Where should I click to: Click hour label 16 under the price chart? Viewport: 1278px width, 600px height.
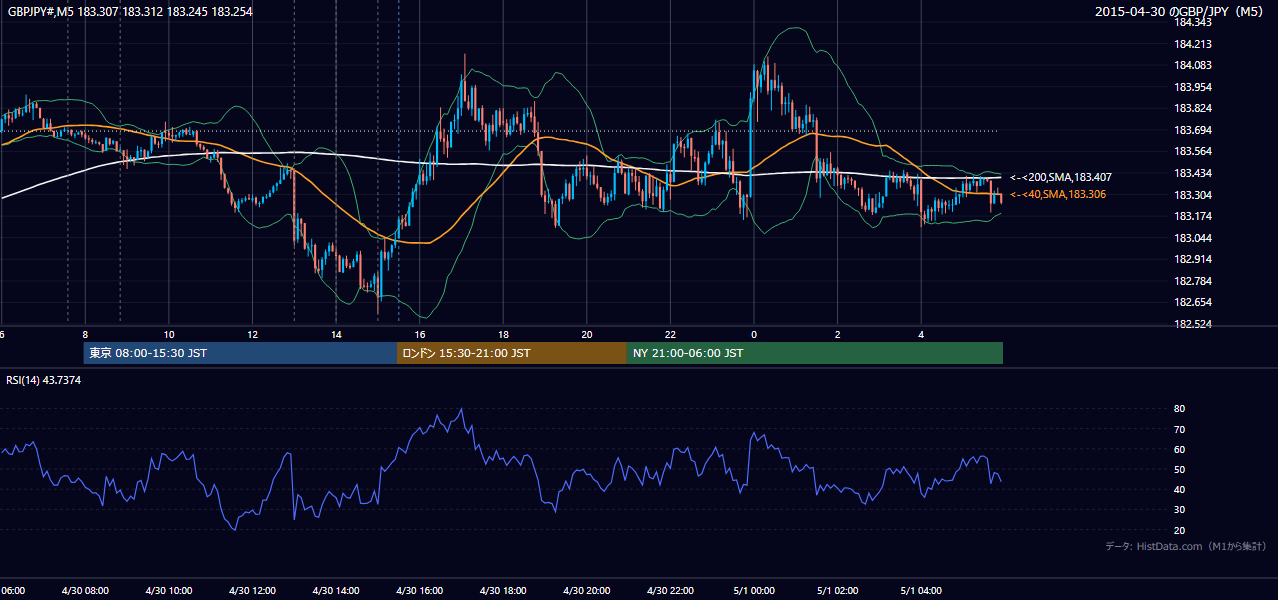click(x=420, y=334)
